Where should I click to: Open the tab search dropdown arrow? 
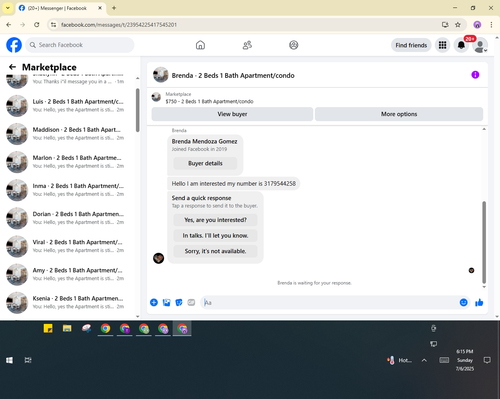(x=8, y=8)
